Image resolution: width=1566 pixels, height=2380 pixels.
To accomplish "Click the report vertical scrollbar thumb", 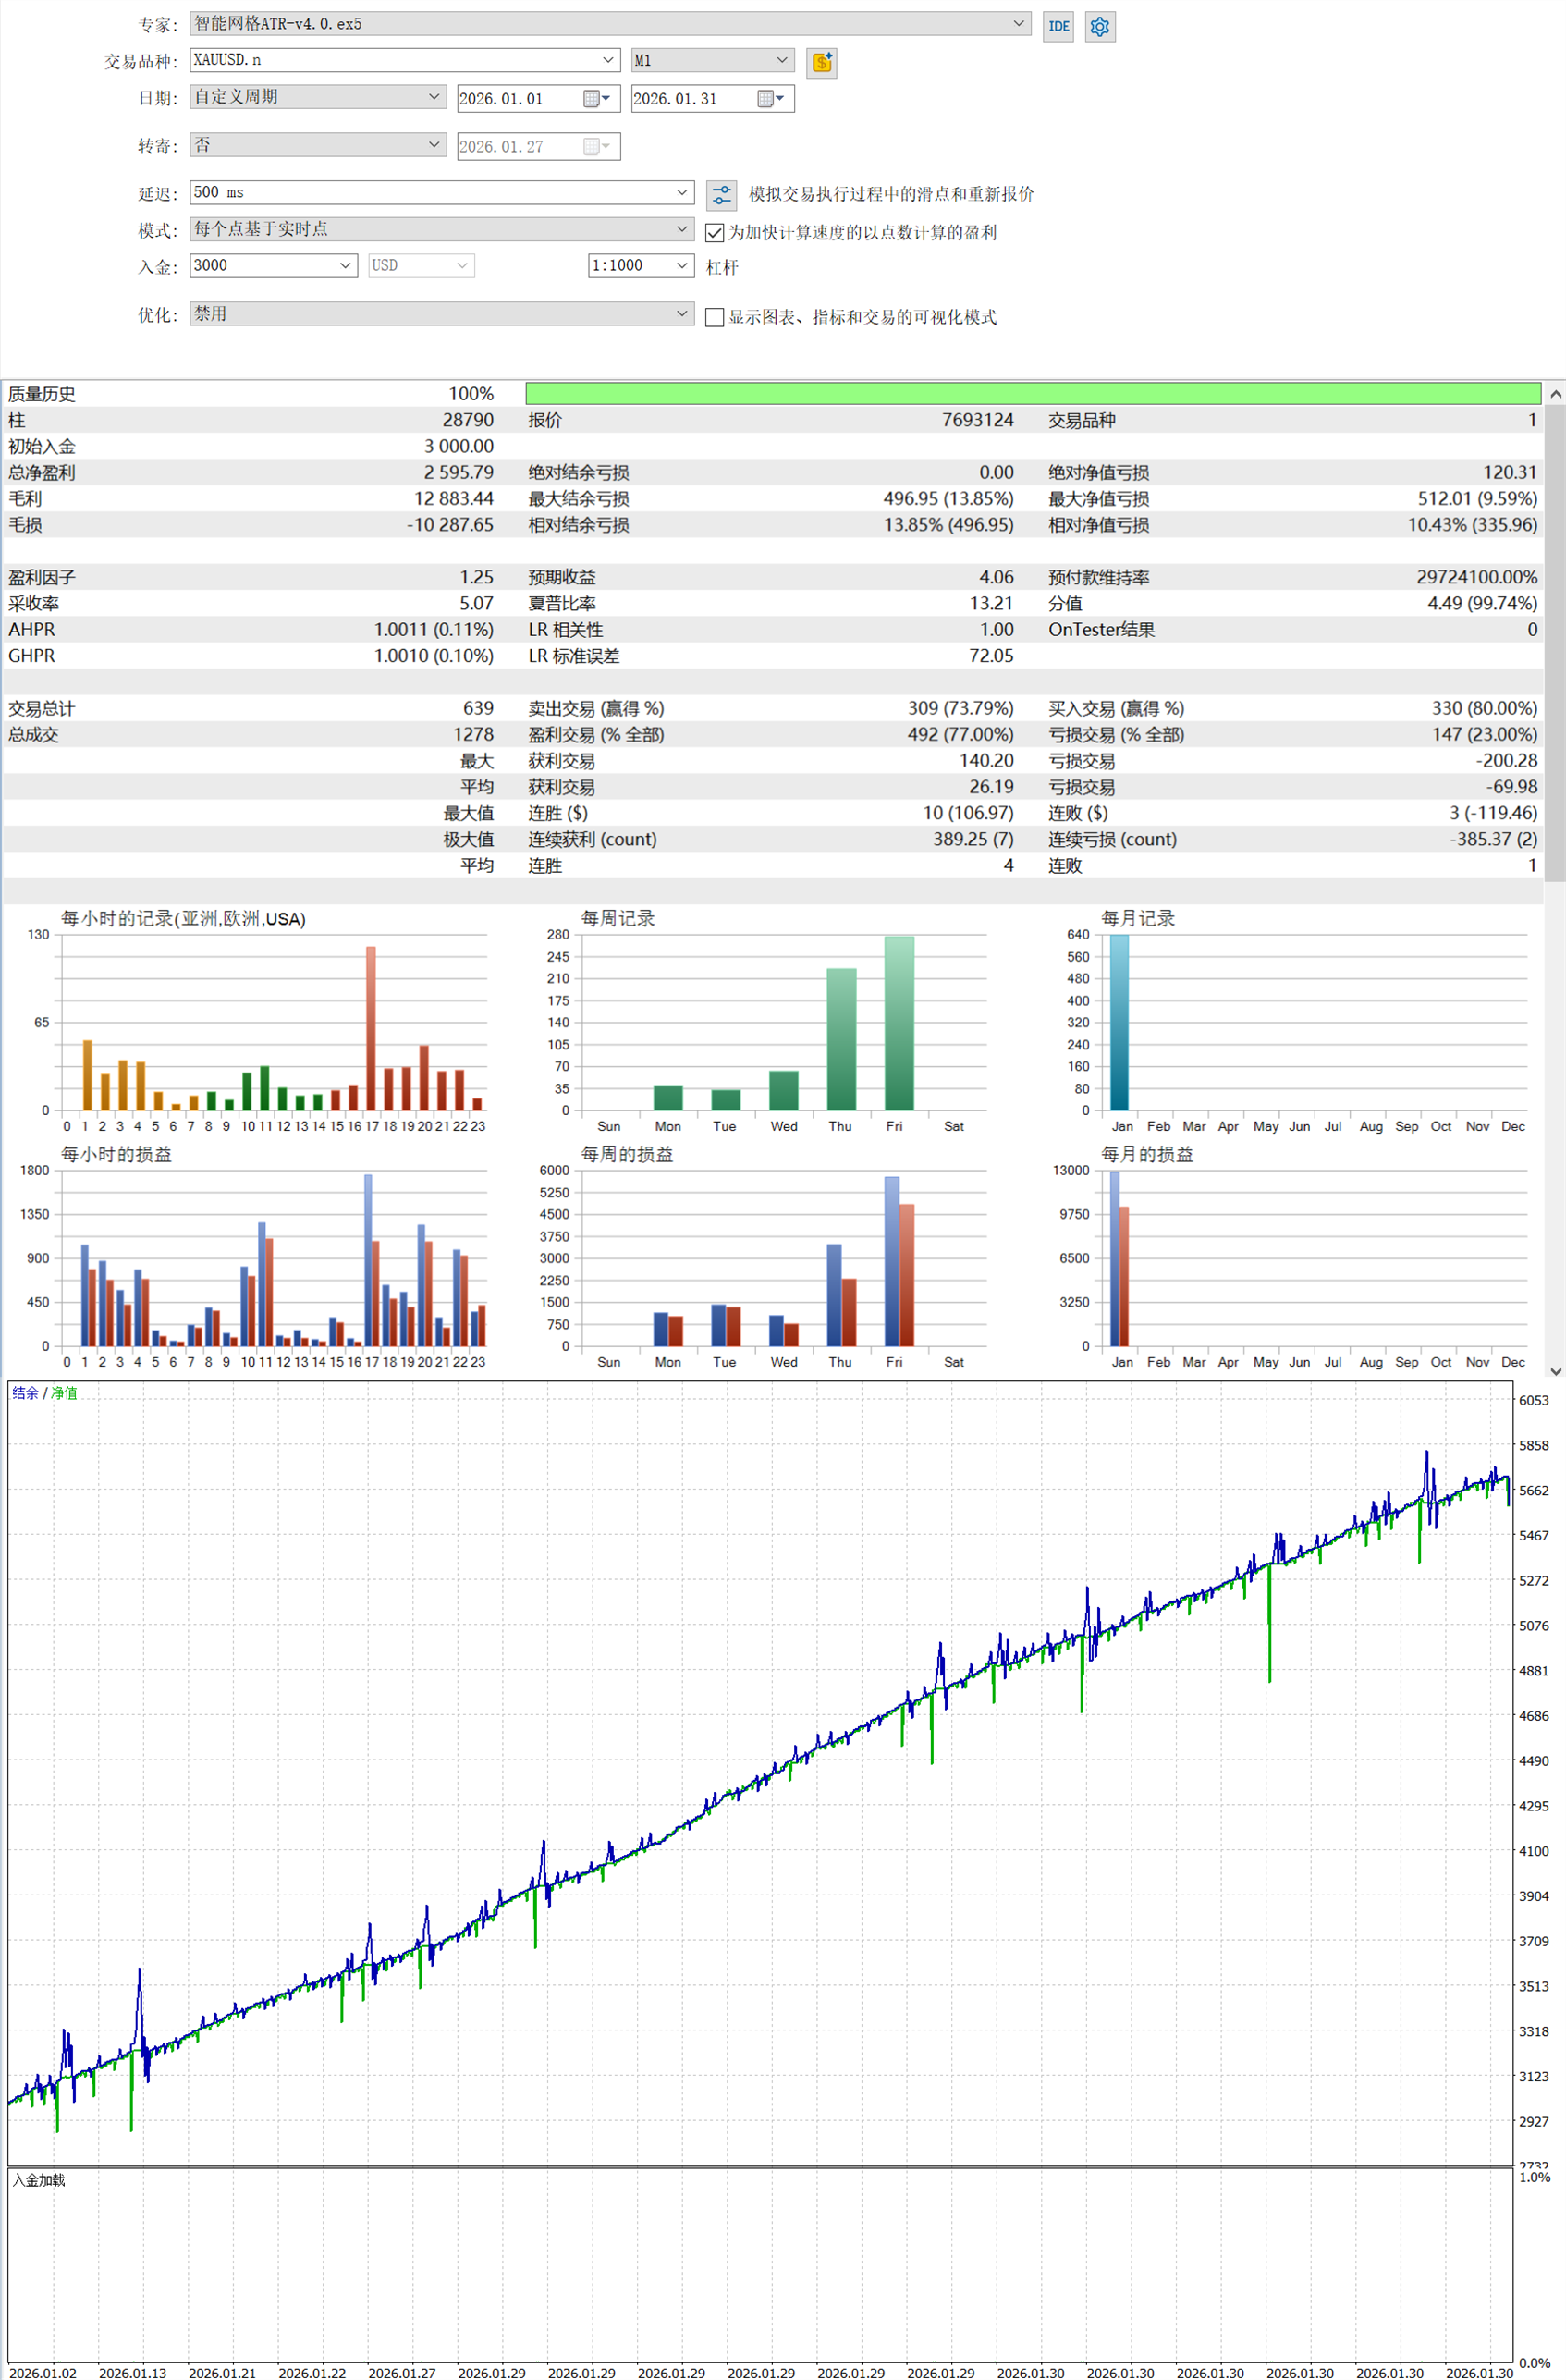I will 1555,642.
